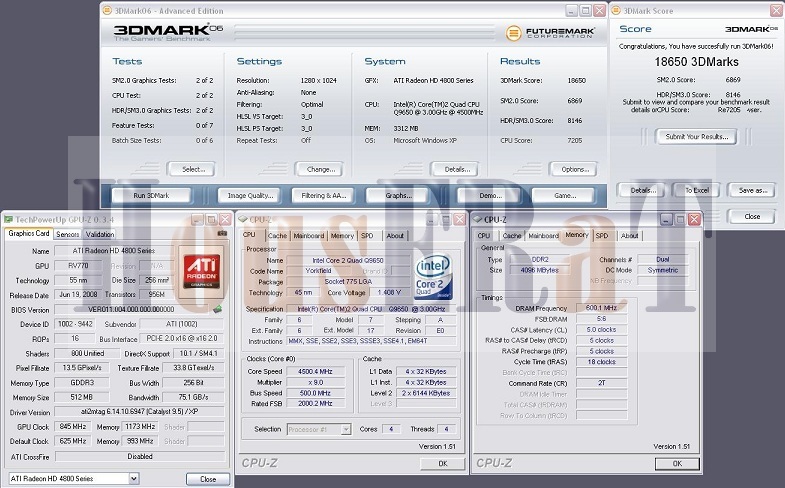Click the Bandwidth 75.1 GB/s field

click(x=193, y=397)
